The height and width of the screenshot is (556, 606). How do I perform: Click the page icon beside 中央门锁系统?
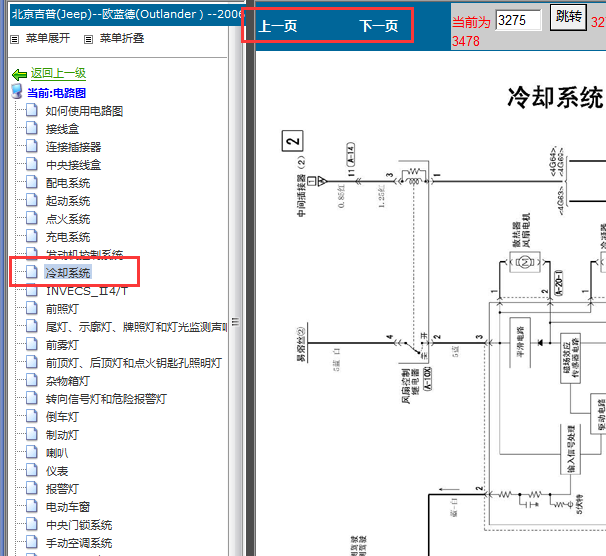32,524
